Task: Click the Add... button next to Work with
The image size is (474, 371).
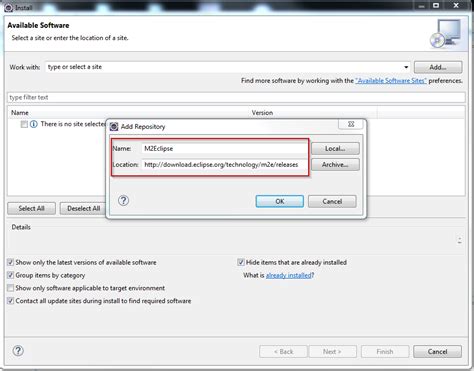Action: pyautogui.click(x=438, y=67)
